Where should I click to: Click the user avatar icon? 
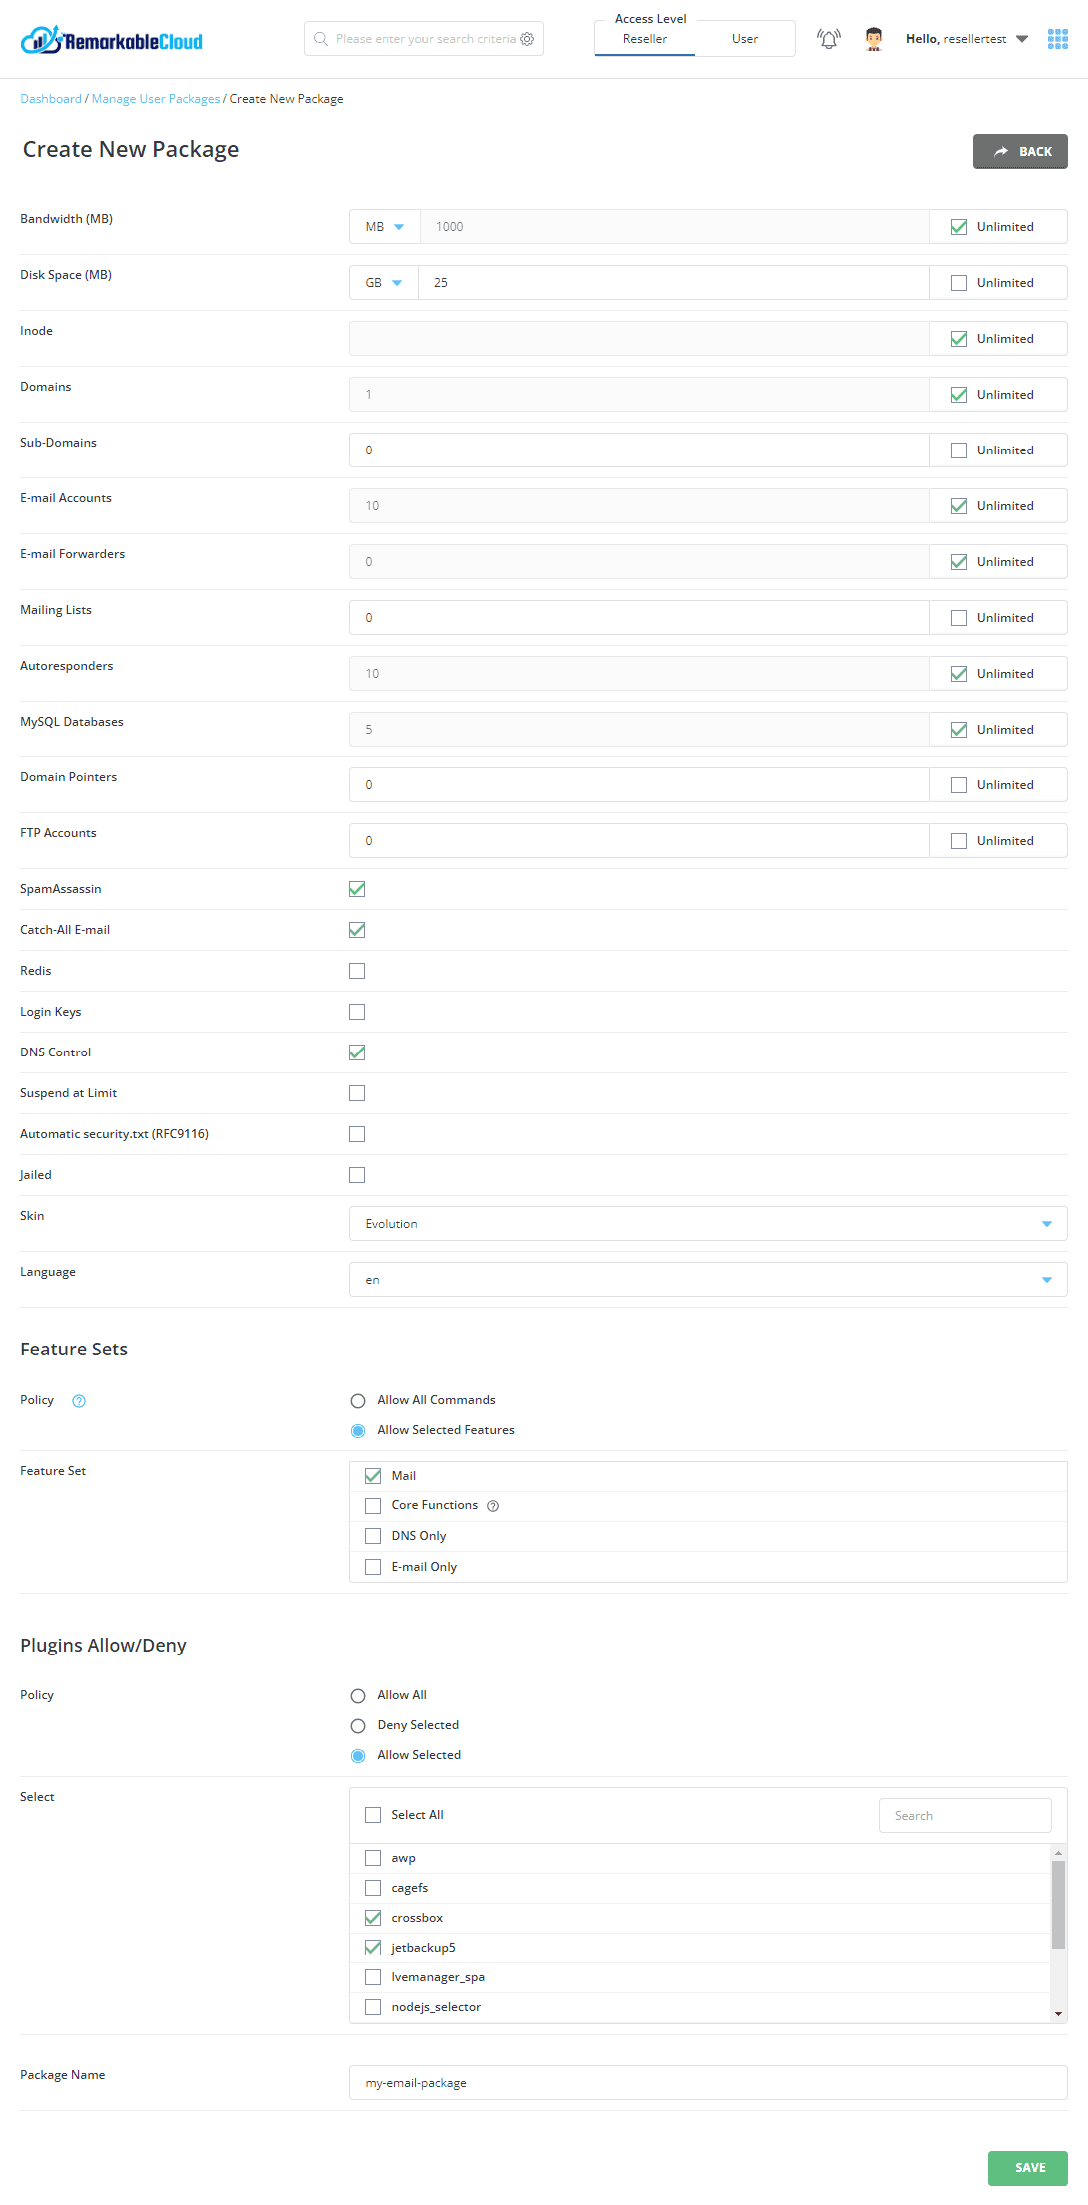pos(874,39)
